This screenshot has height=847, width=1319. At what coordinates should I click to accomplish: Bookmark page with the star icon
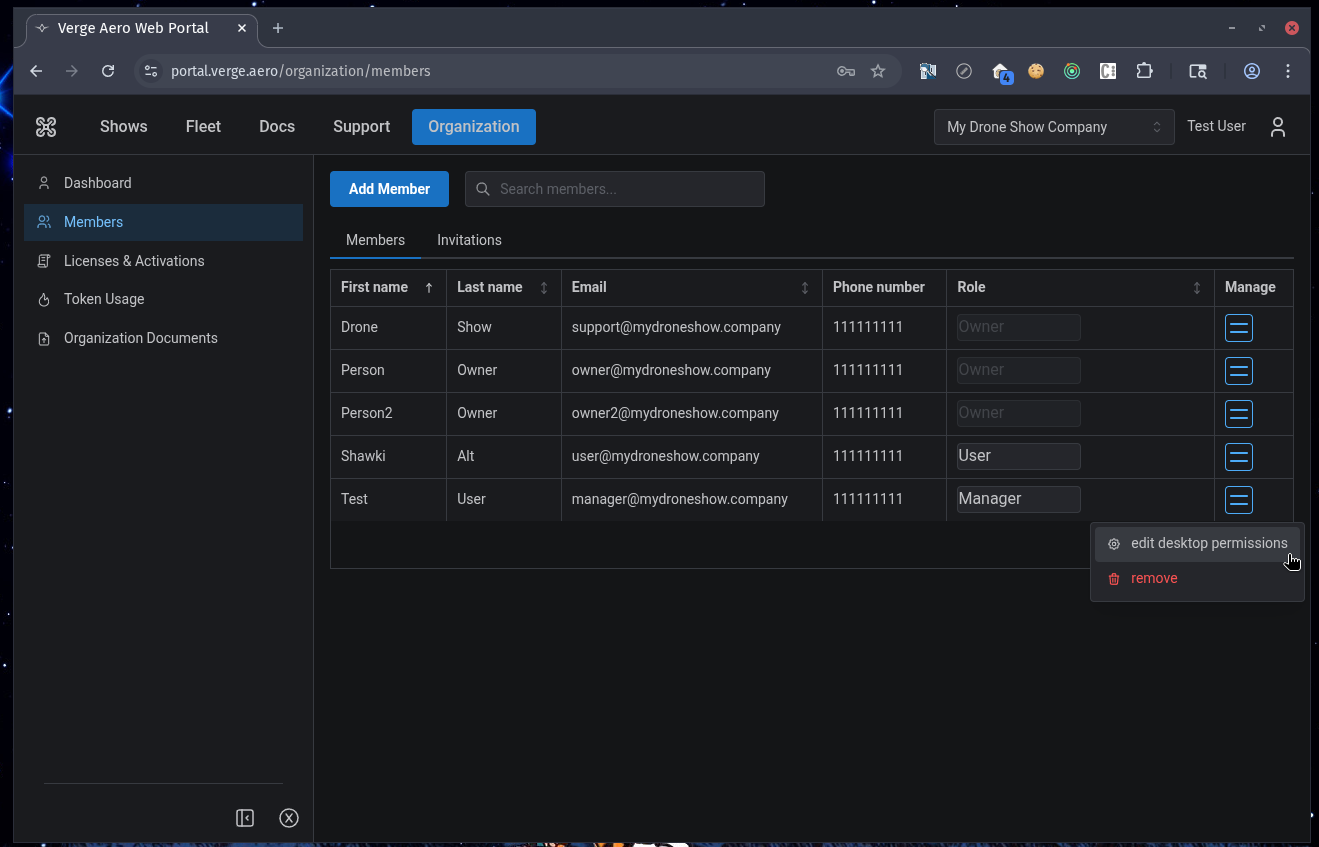click(878, 71)
